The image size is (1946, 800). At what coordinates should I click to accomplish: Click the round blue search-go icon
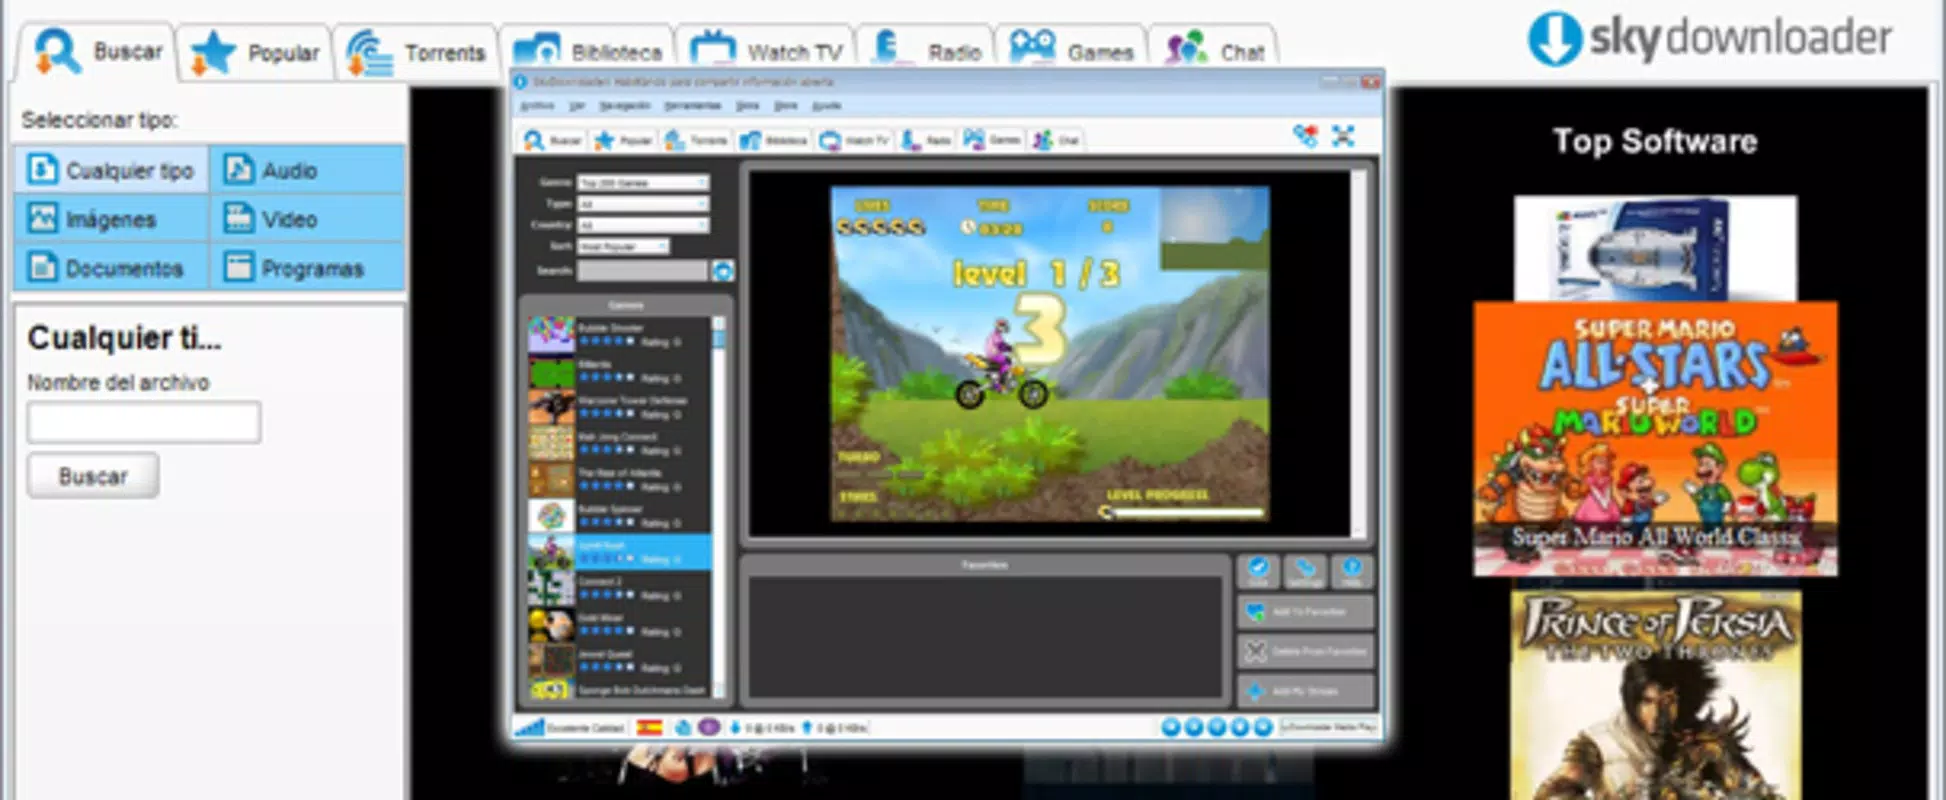click(x=722, y=271)
